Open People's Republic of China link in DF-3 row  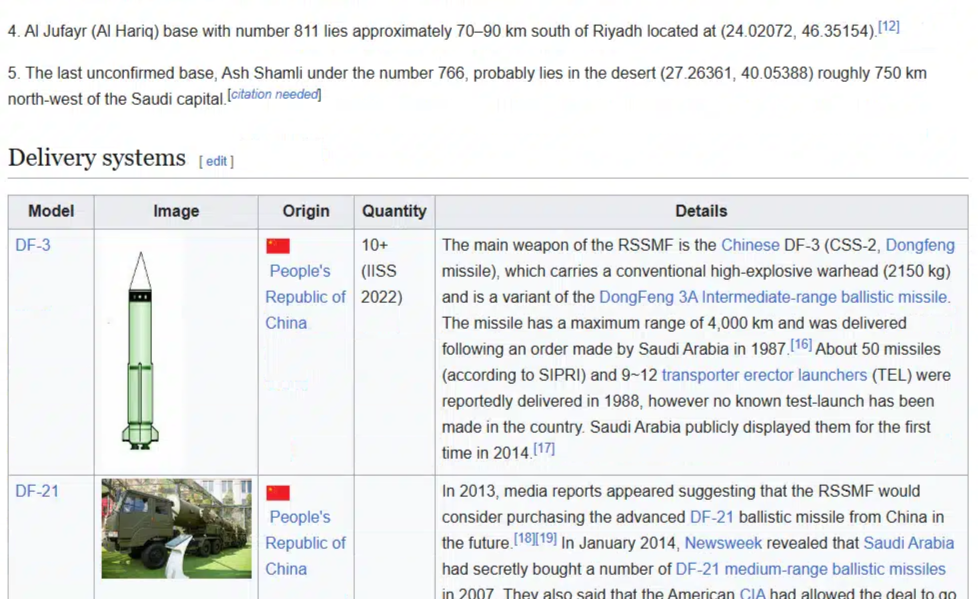pyautogui.click(x=305, y=297)
